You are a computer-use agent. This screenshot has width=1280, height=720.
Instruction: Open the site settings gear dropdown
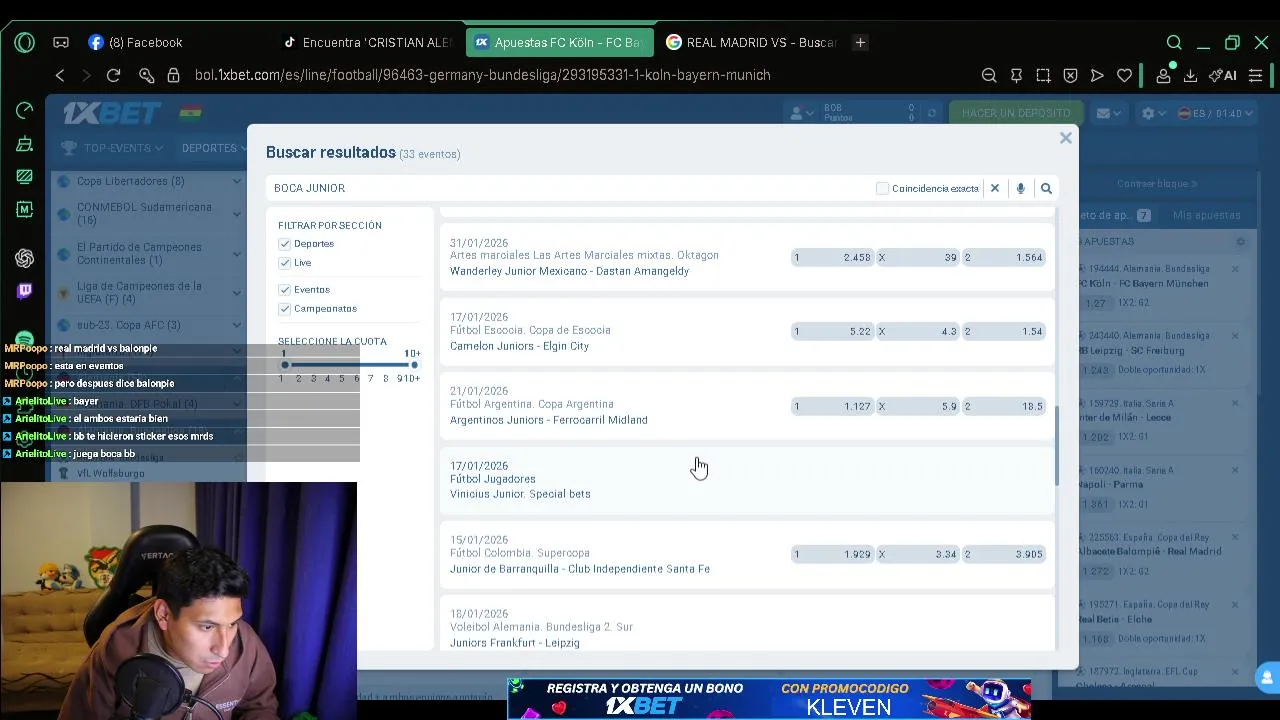pyautogui.click(x=1154, y=113)
